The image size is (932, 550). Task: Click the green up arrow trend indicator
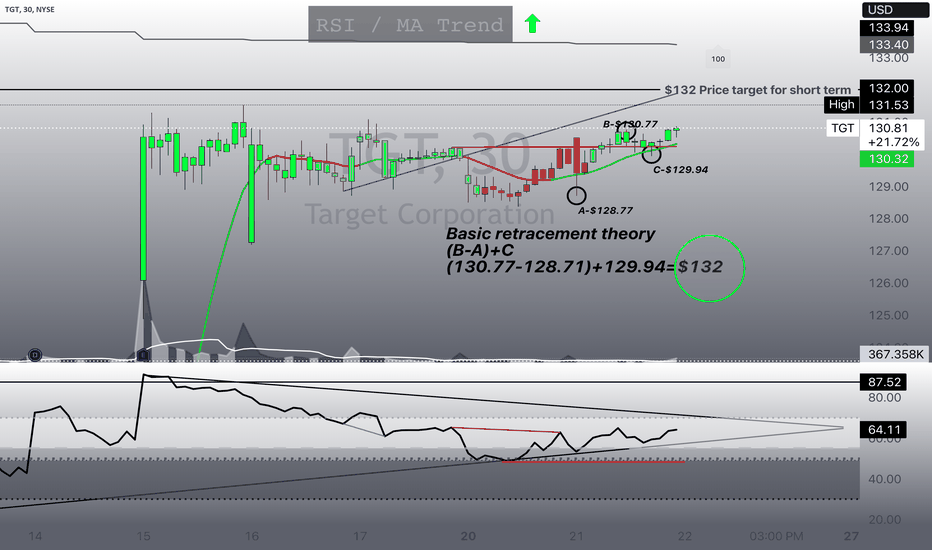click(x=532, y=24)
